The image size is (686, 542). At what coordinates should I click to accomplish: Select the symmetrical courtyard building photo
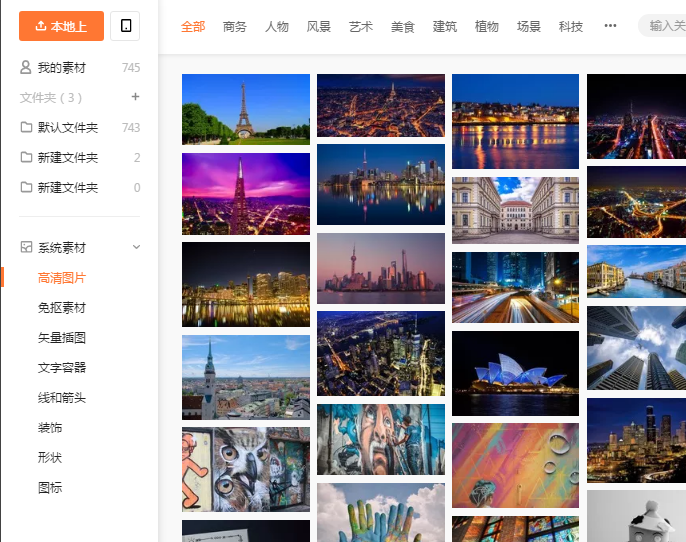click(515, 210)
